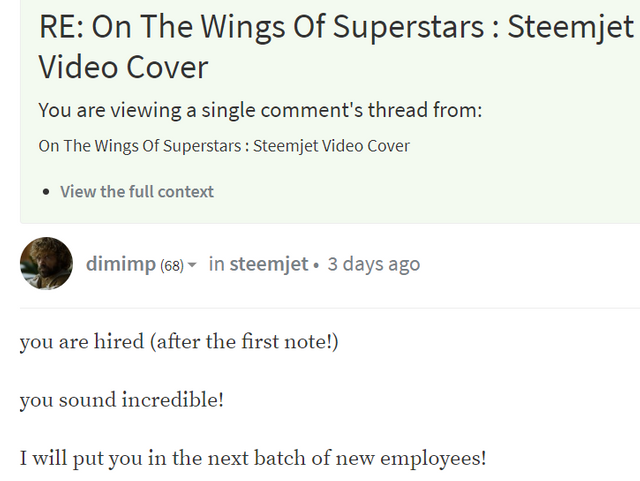Click the "you are hired" comment line
This screenshot has height=481, width=640.
coord(180,342)
